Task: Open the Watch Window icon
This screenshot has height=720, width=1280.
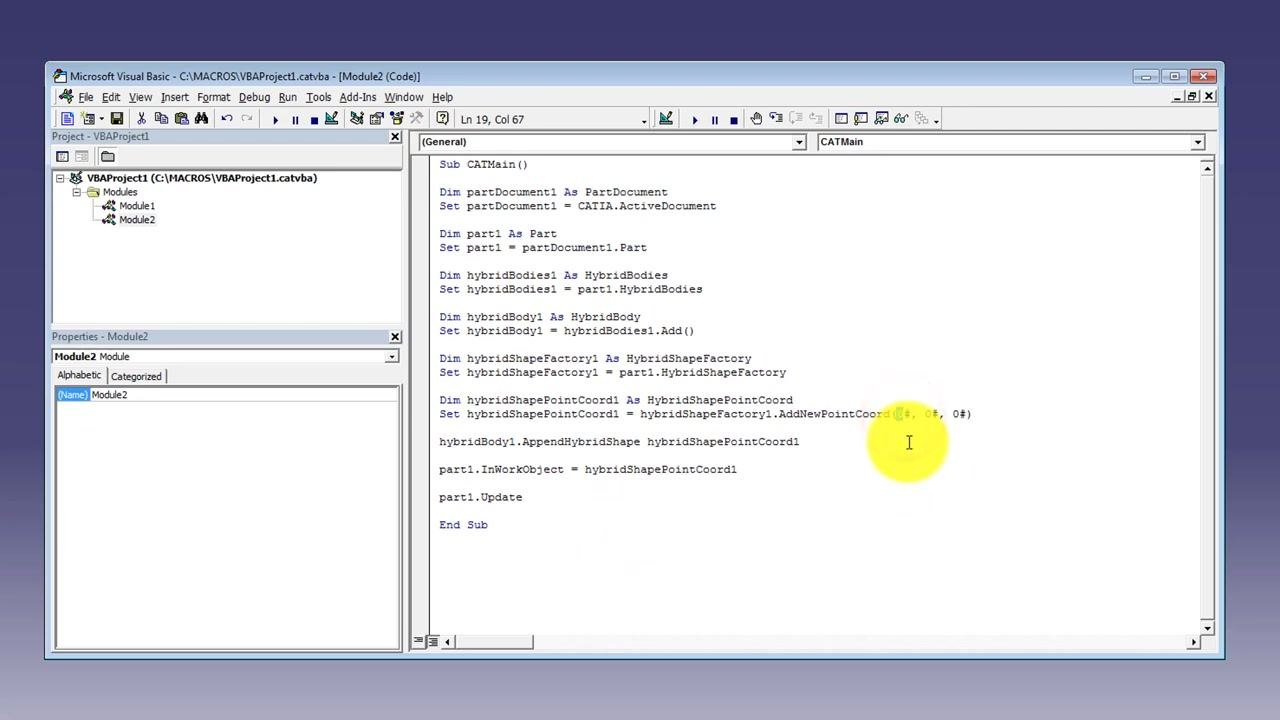Action: tap(881, 119)
